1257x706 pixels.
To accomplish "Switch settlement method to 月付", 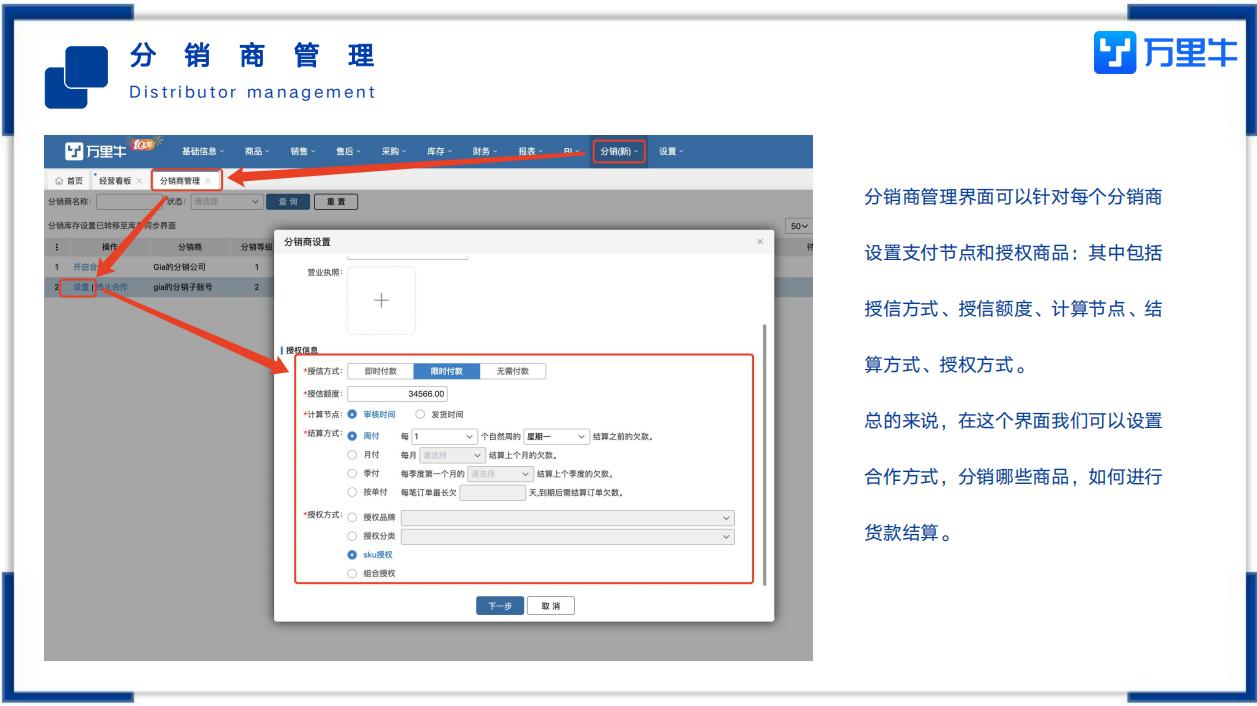I will click(x=352, y=455).
